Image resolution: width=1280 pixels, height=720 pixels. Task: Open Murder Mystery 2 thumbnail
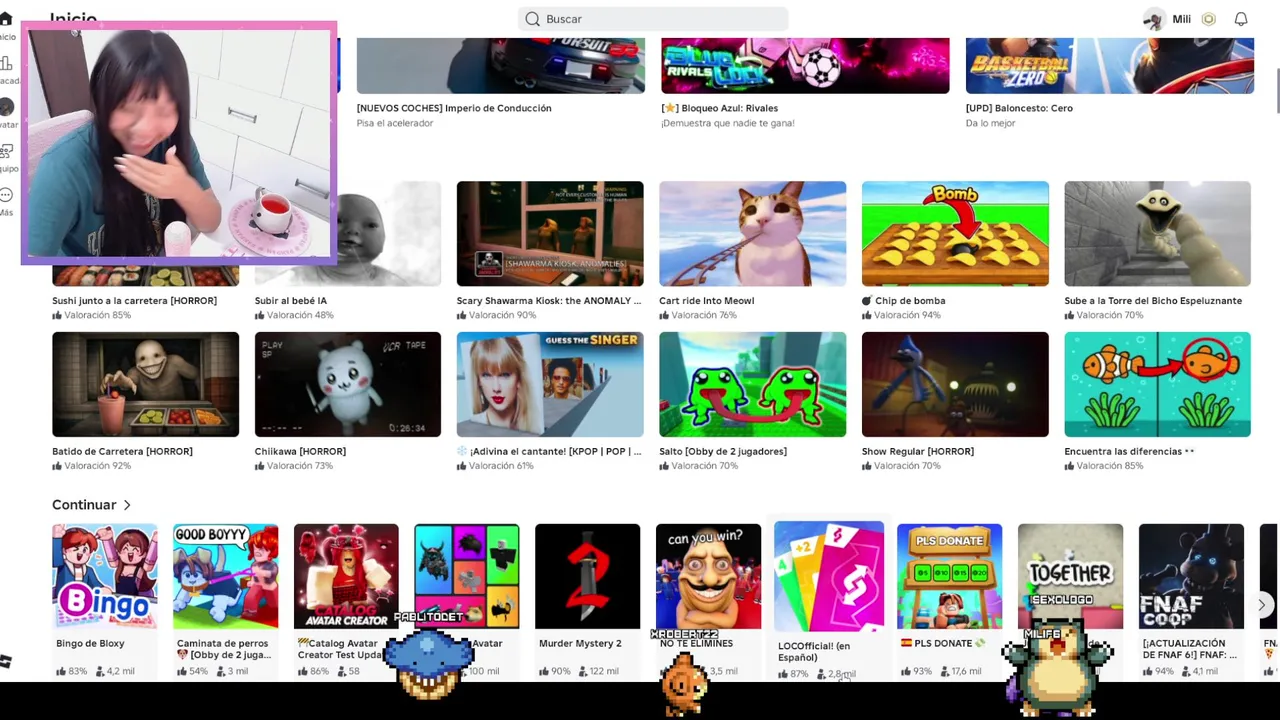pos(588,576)
